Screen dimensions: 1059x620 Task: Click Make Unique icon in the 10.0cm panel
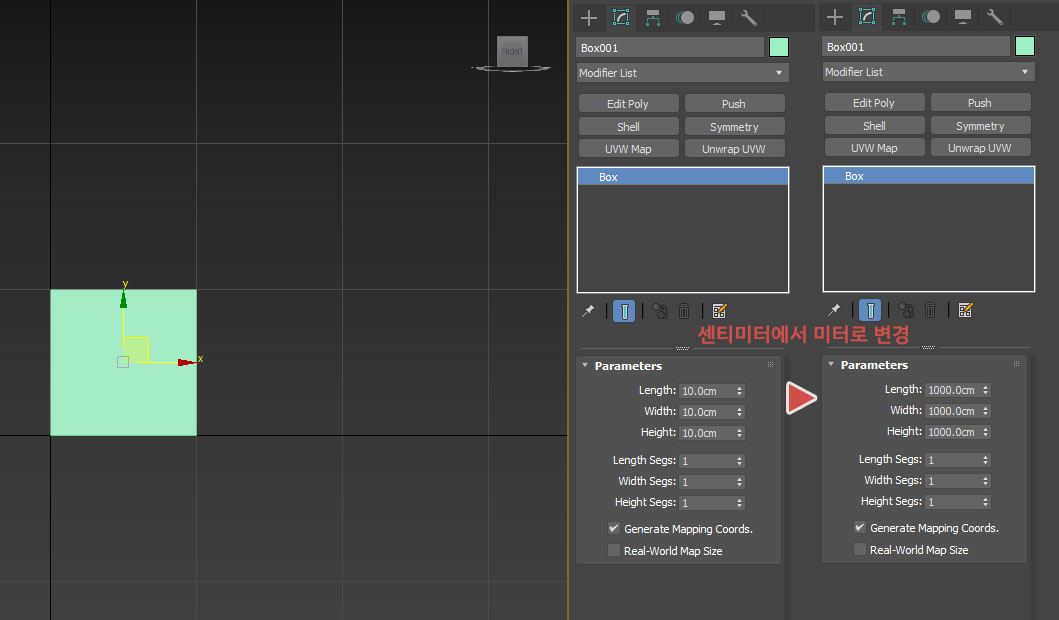pos(660,311)
